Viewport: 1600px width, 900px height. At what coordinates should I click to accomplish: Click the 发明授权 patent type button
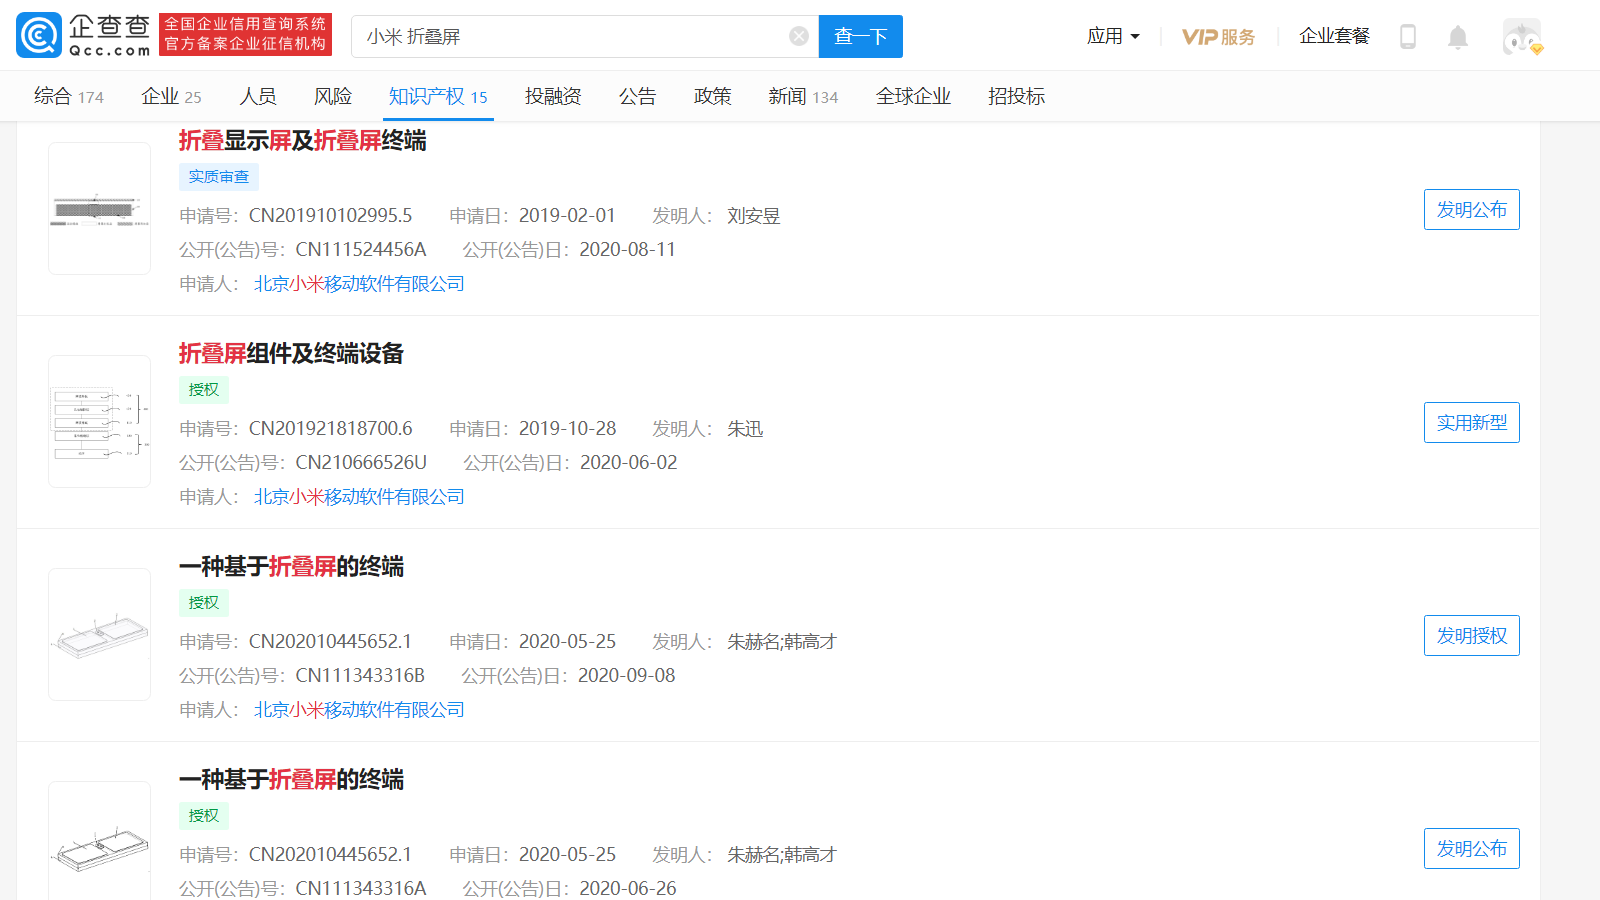1471,635
